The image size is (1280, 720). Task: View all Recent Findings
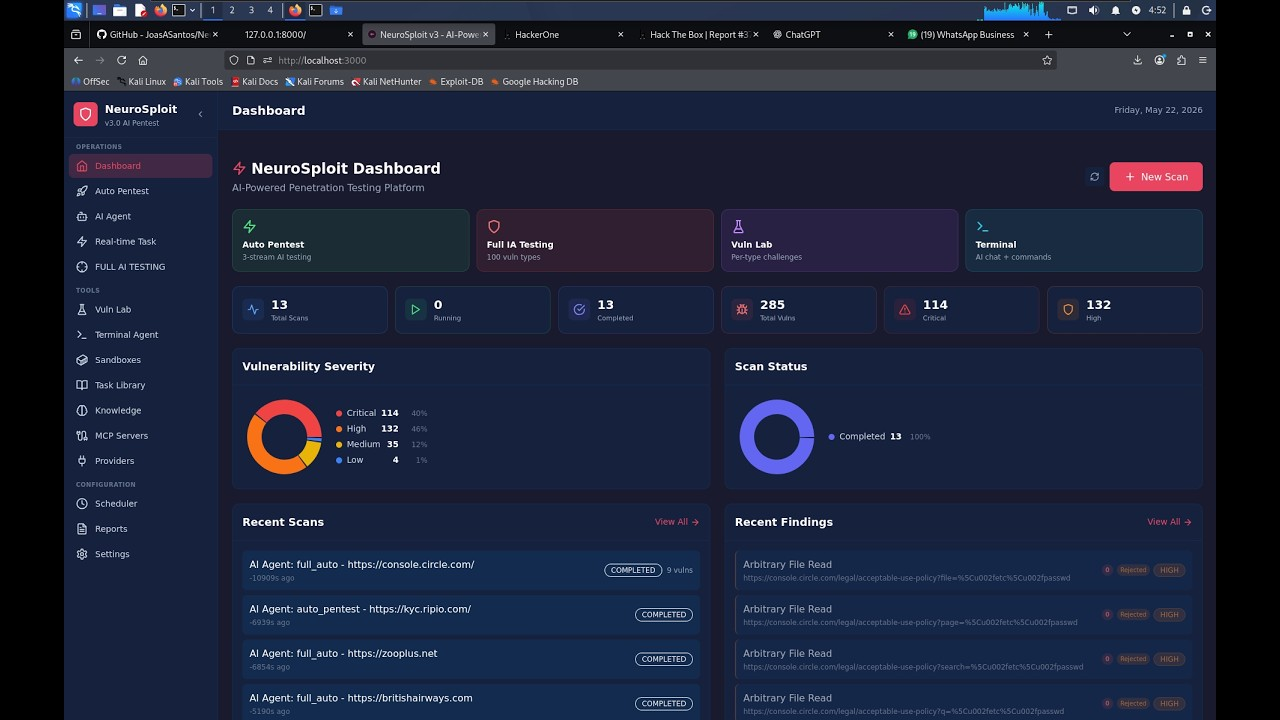(x=1169, y=522)
